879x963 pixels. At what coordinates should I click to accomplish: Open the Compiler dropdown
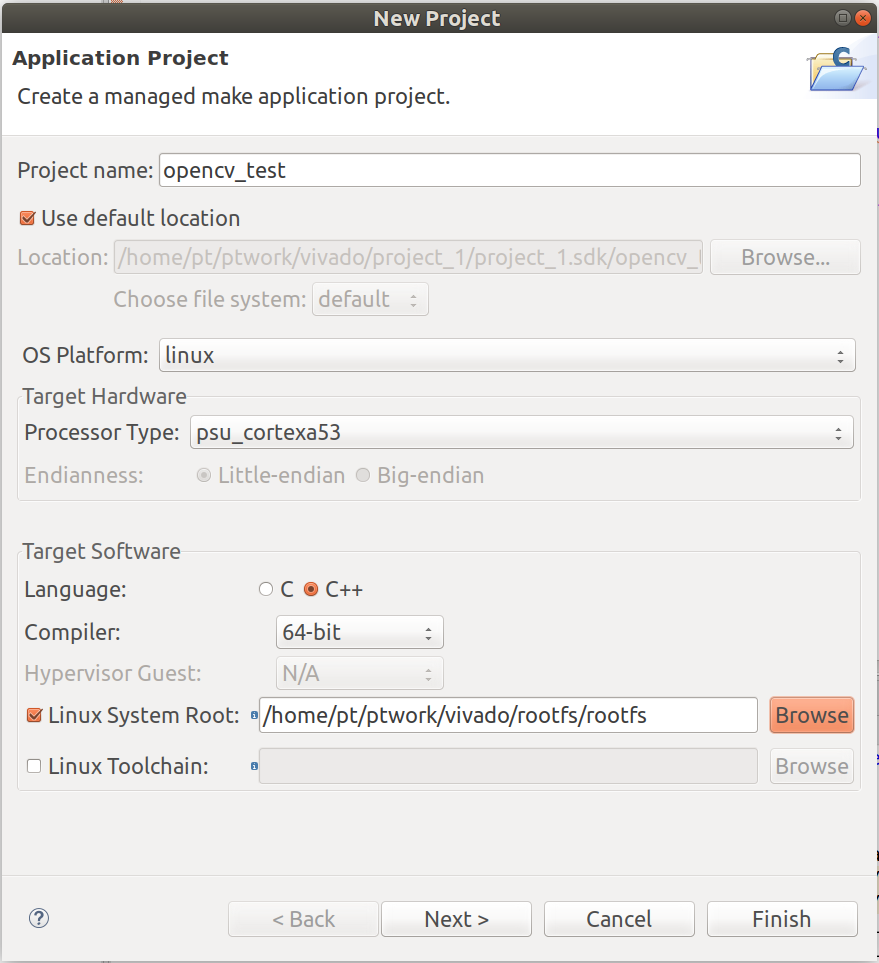click(359, 631)
